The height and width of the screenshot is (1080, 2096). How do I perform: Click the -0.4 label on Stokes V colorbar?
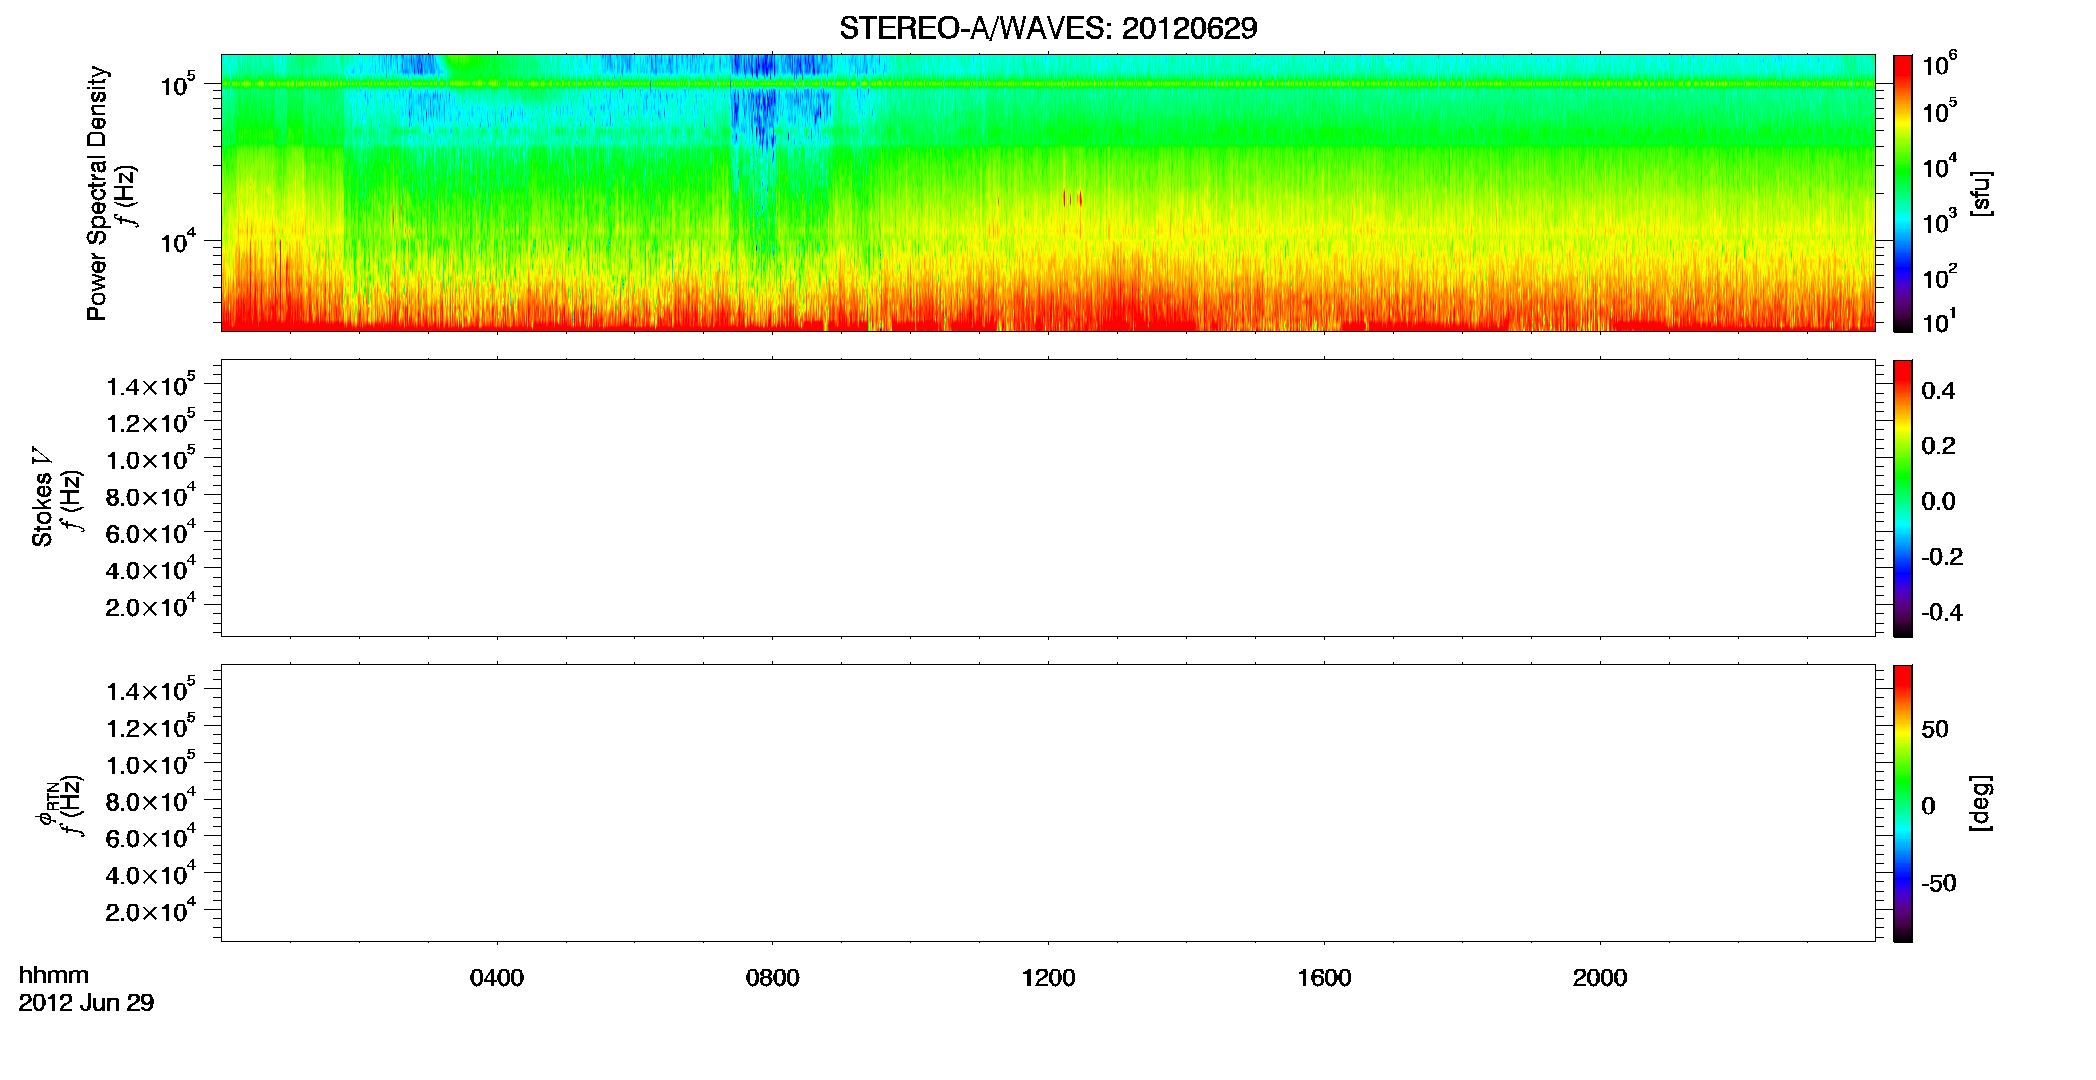point(1941,613)
